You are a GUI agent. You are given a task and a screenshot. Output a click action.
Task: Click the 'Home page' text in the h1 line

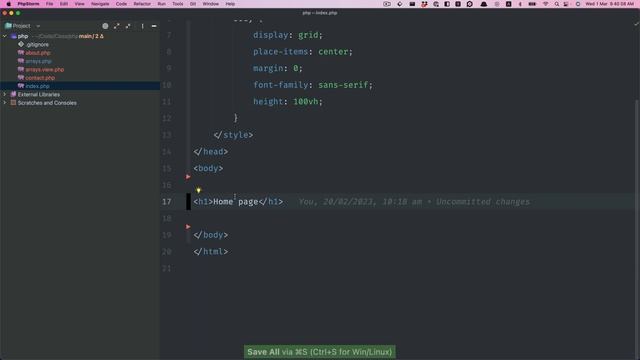[236, 202]
